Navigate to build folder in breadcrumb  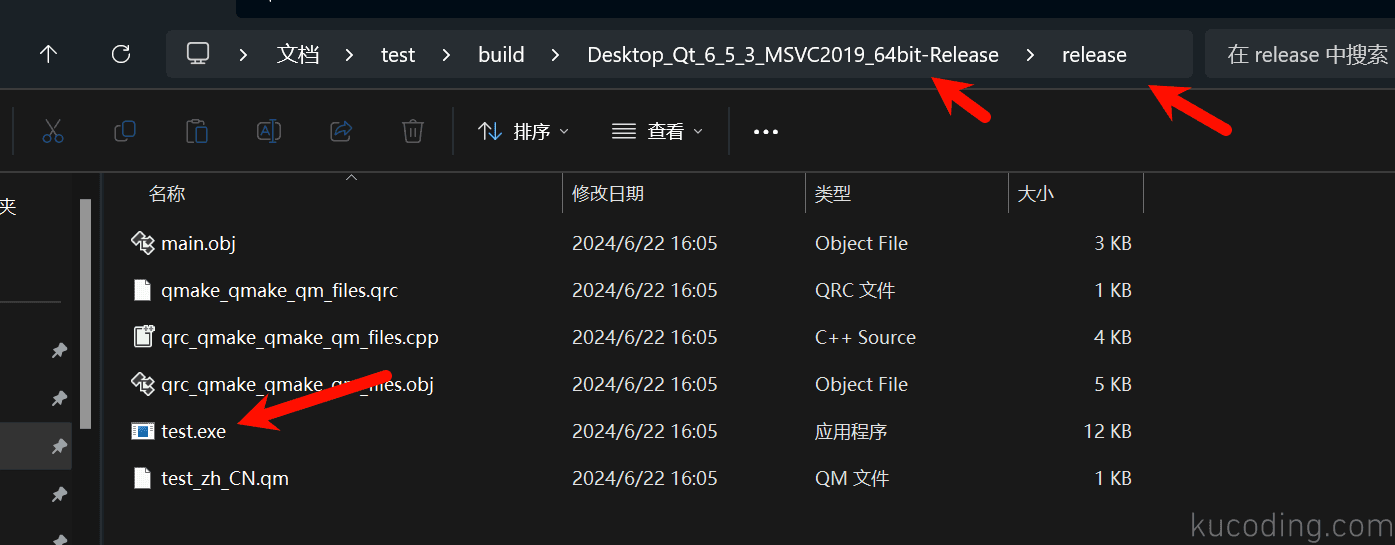tap(501, 55)
